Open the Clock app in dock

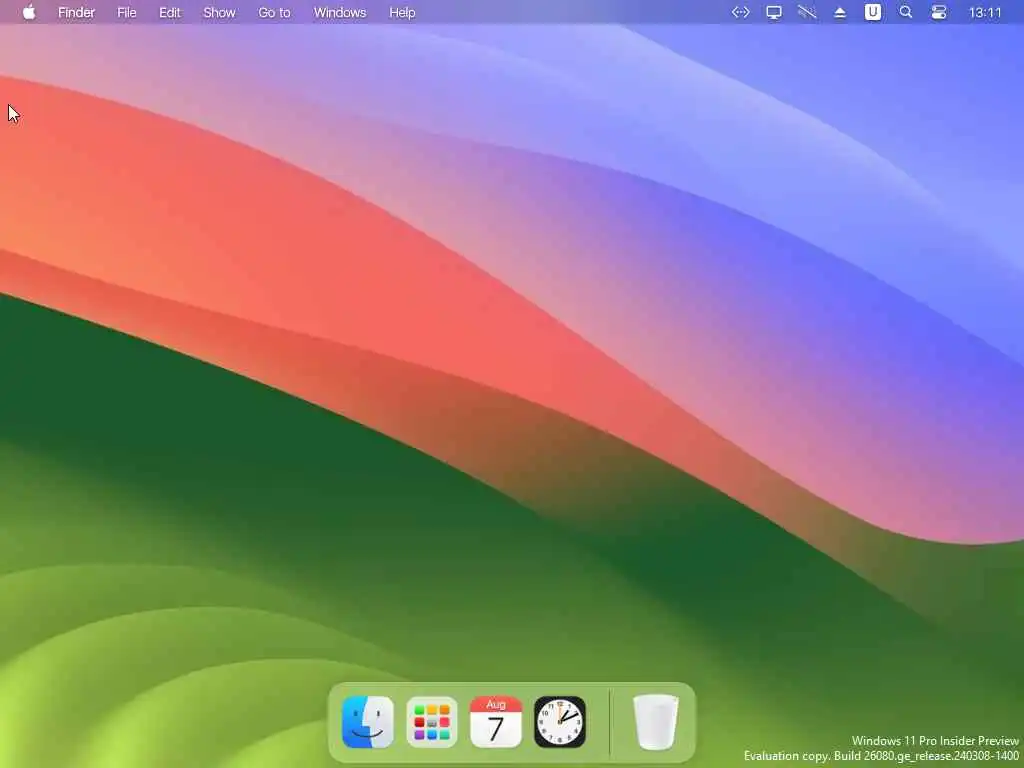[560, 722]
